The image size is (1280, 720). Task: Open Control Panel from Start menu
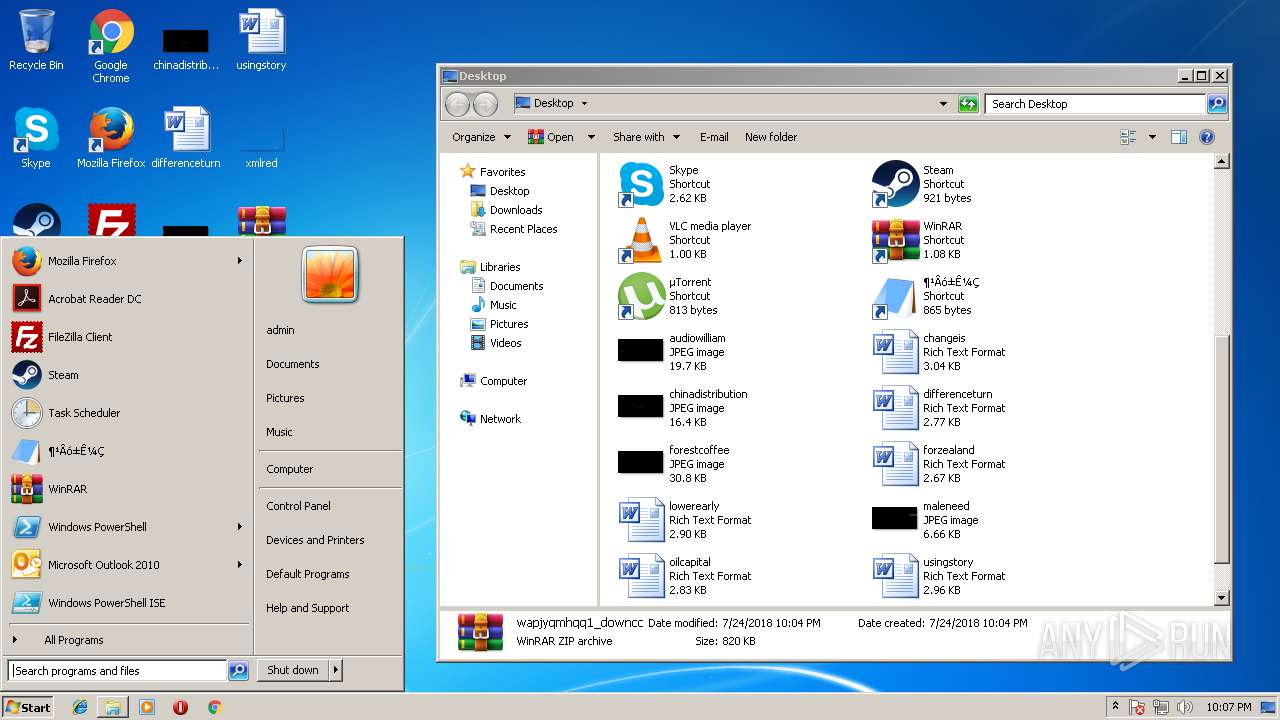[x=298, y=506]
